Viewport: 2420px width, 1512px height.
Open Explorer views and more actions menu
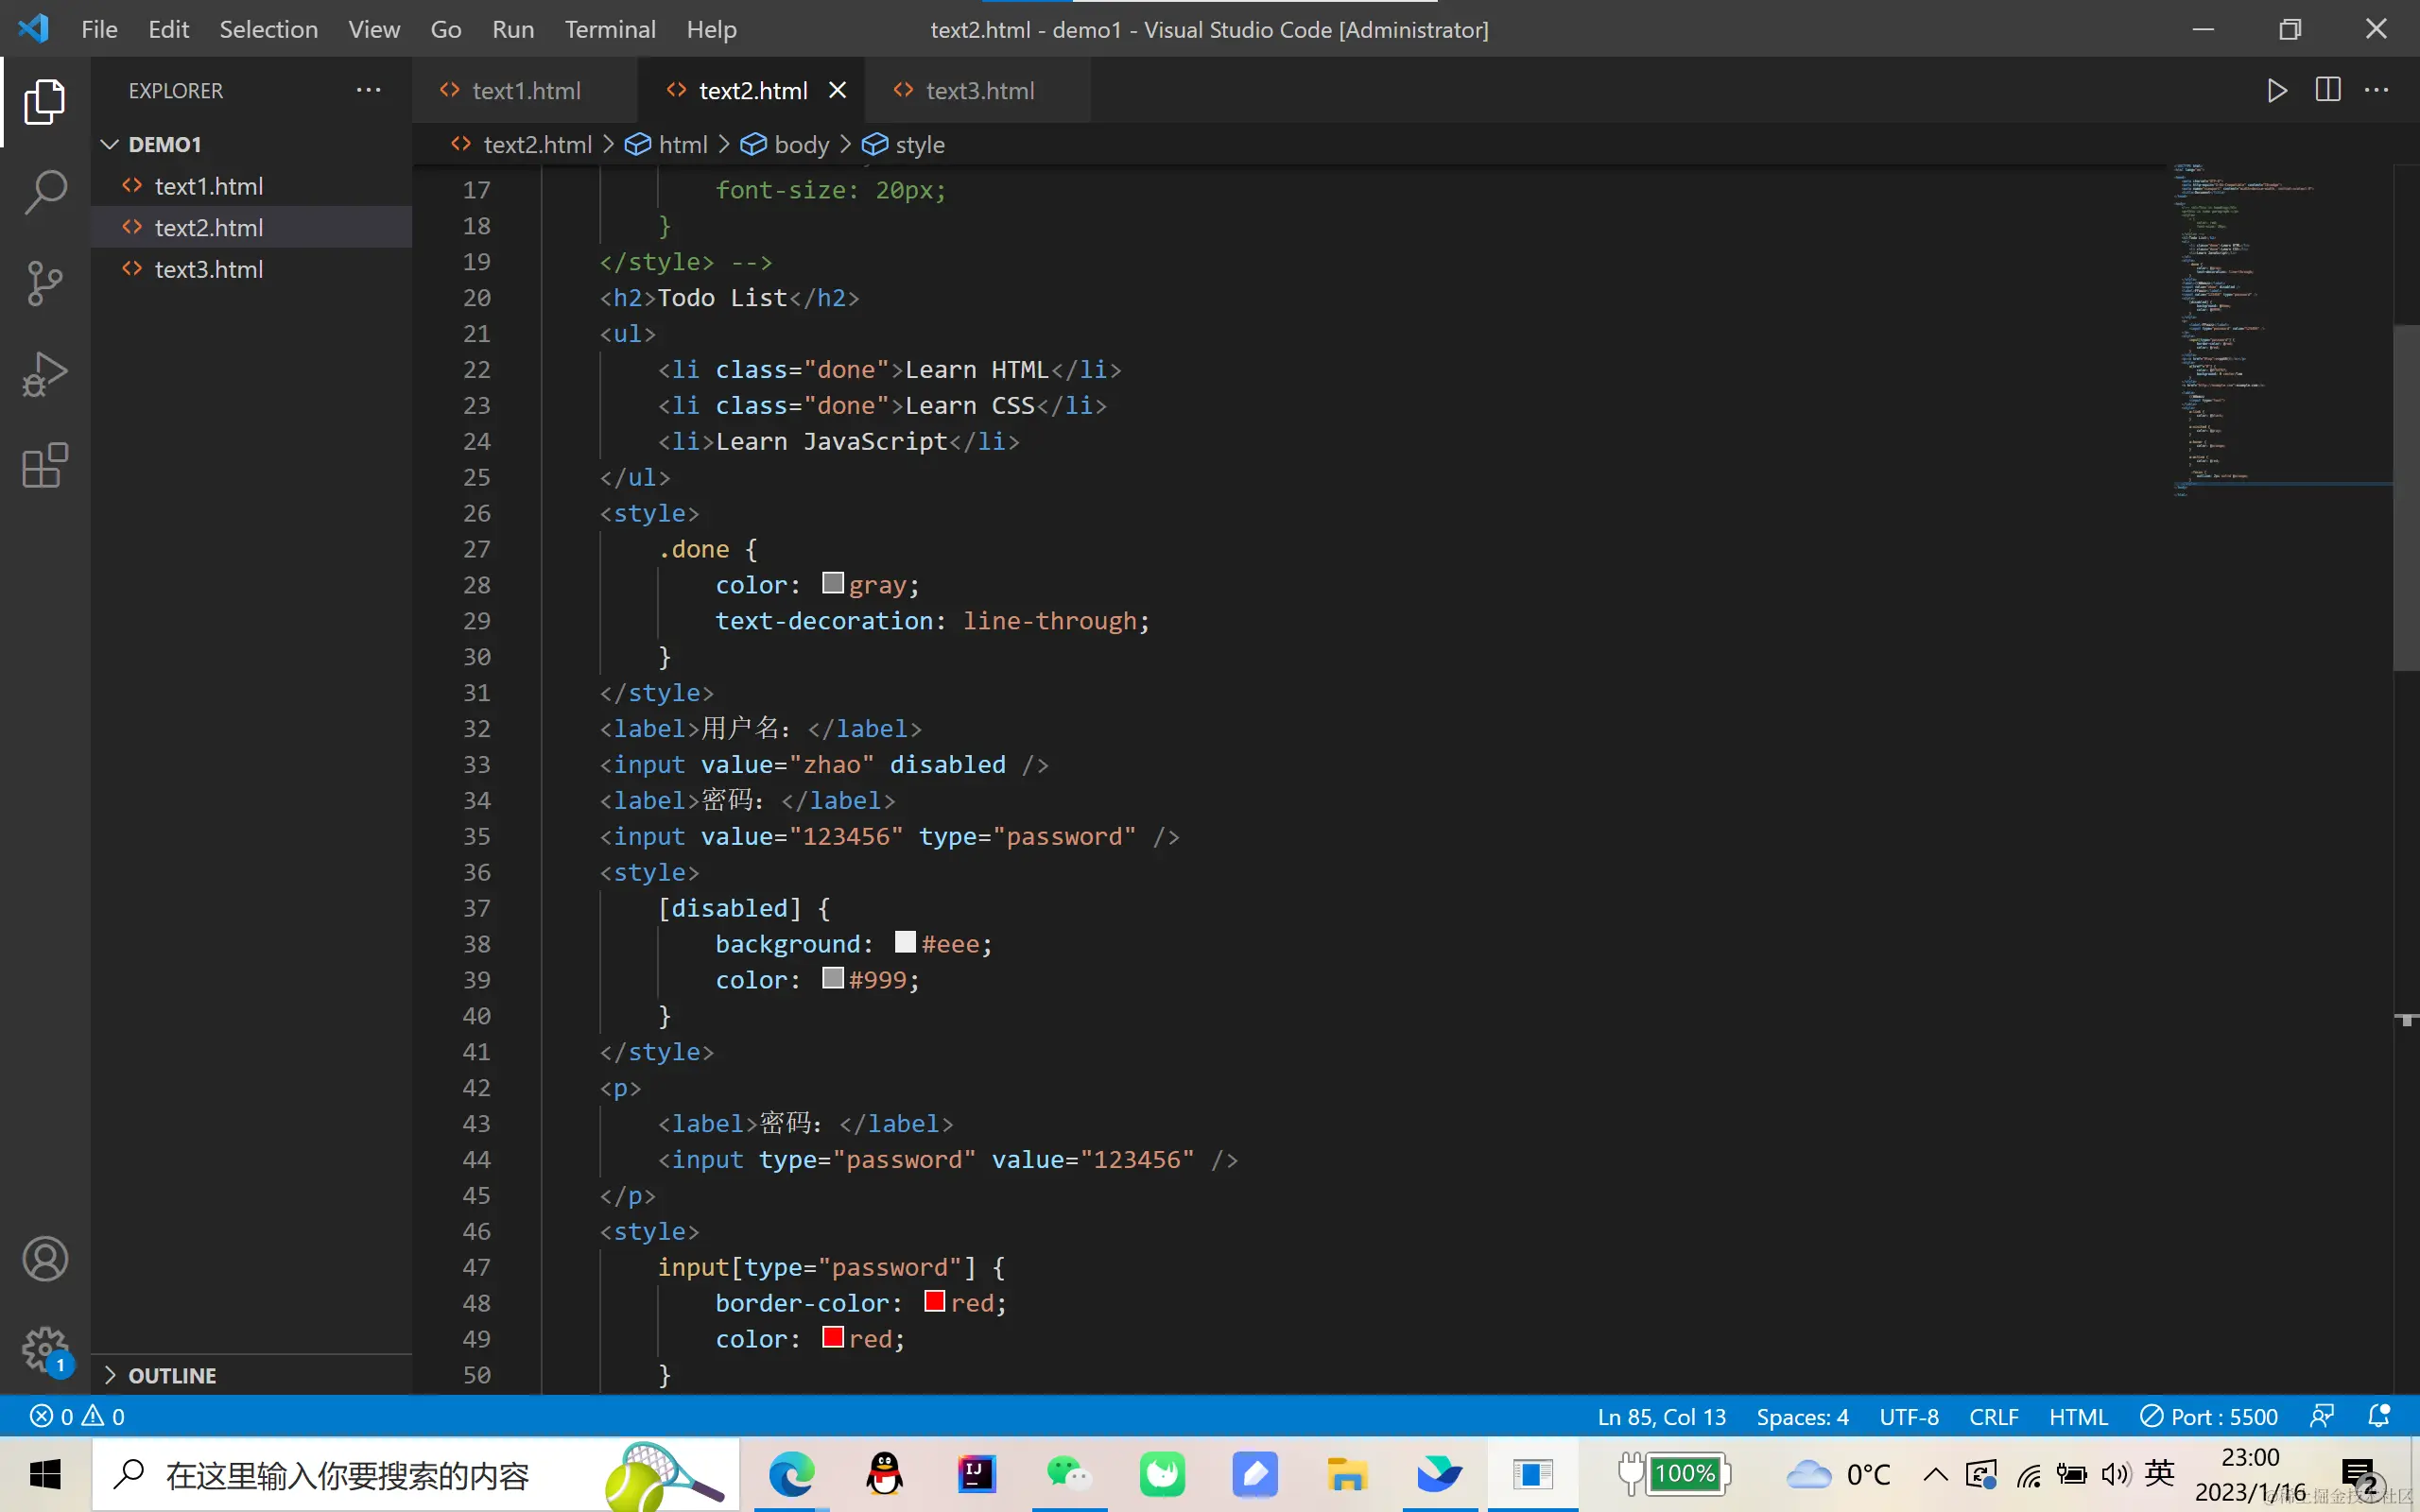pos(368,91)
